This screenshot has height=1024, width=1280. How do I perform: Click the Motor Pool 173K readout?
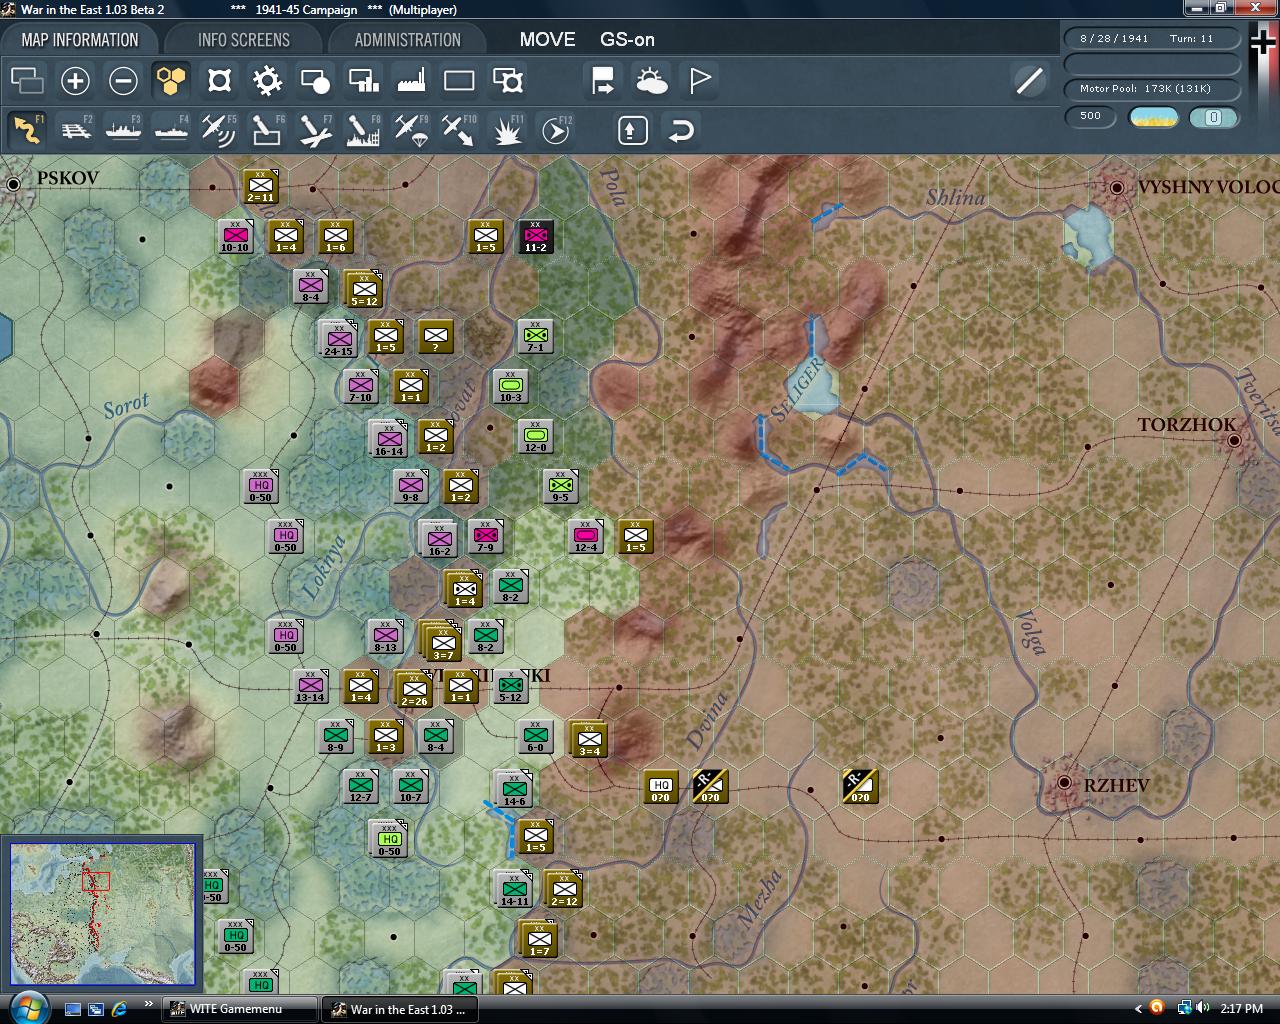1152,89
